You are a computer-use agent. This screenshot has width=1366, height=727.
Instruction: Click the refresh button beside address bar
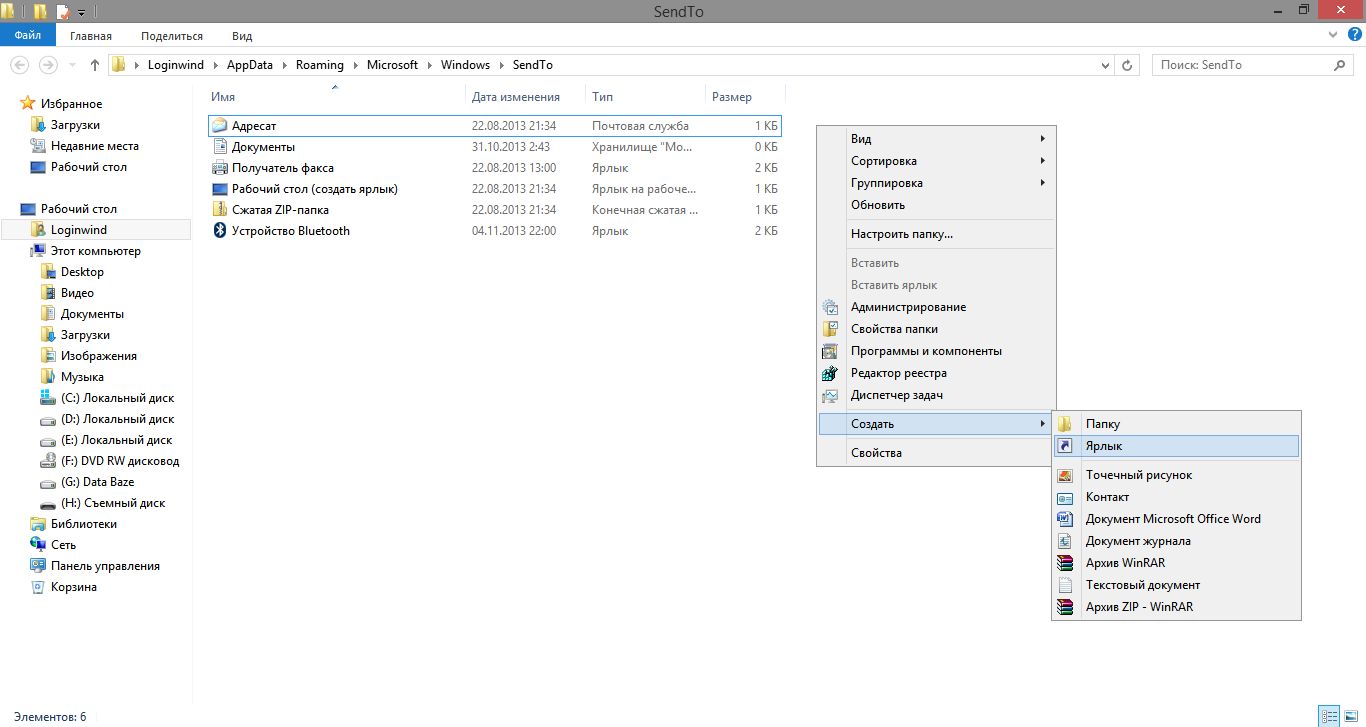click(x=1128, y=65)
